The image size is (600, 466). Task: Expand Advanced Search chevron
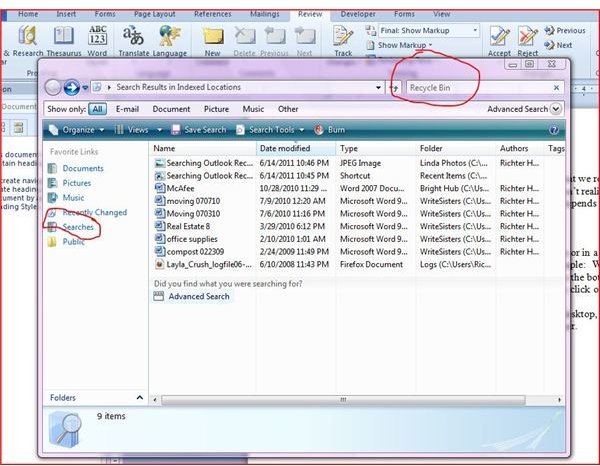click(x=556, y=109)
